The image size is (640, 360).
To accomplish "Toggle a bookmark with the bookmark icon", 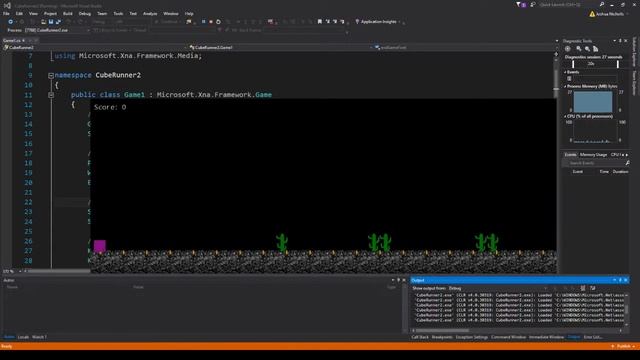I will tap(320, 22).
